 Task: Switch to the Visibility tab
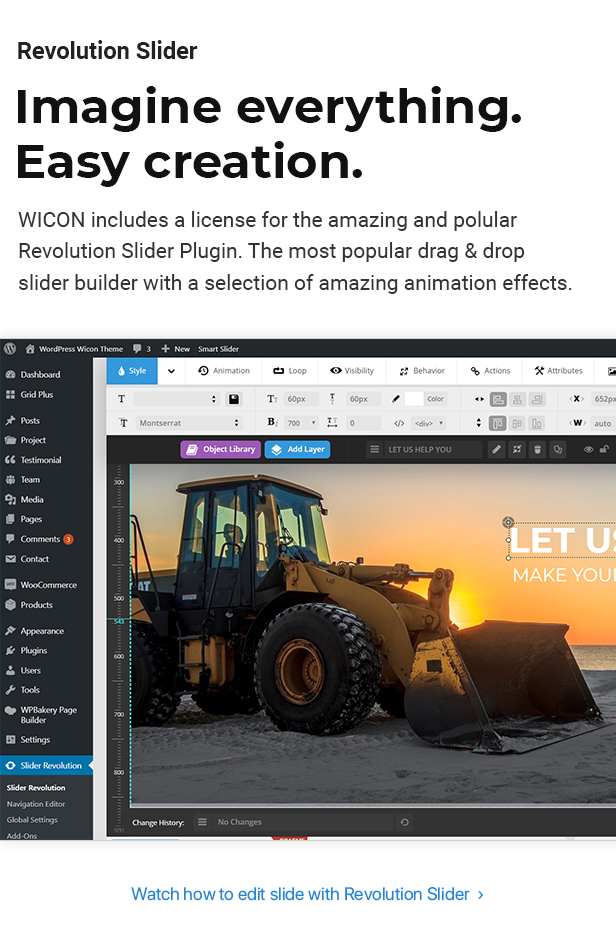click(352, 371)
